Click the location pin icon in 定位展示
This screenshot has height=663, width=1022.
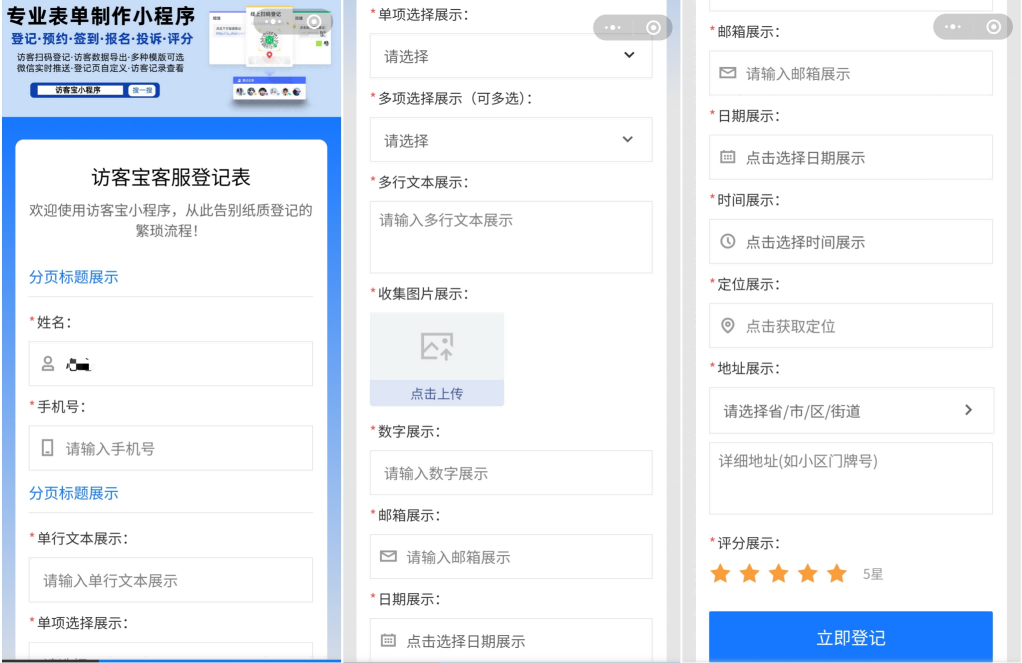pos(728,326)
